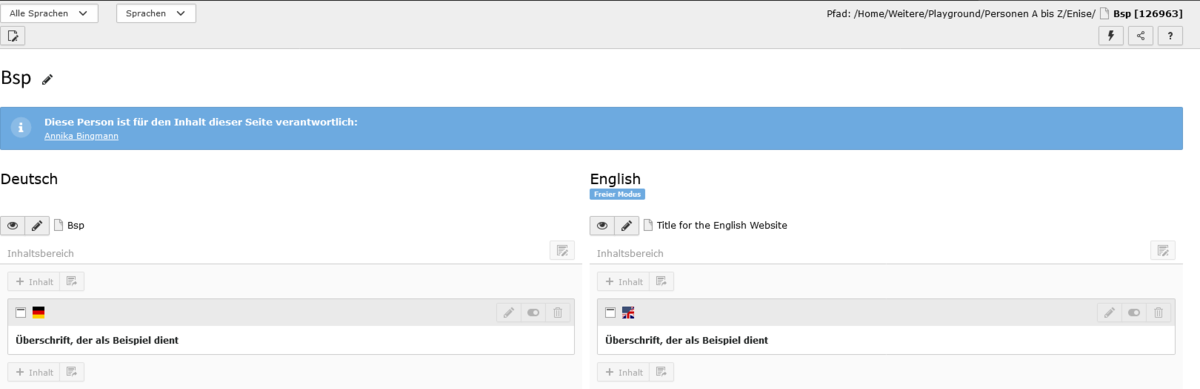The image size is (1200, 389).
Task: Open help via the question mark icon
Action: [x=1171, y=36]
